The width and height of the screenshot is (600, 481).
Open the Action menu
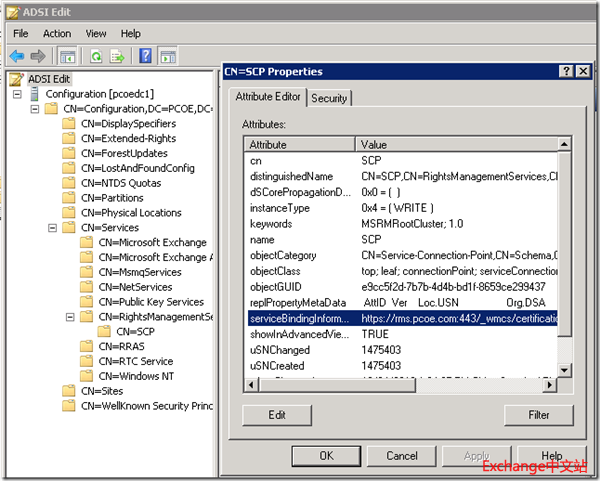tap(57, 33)
